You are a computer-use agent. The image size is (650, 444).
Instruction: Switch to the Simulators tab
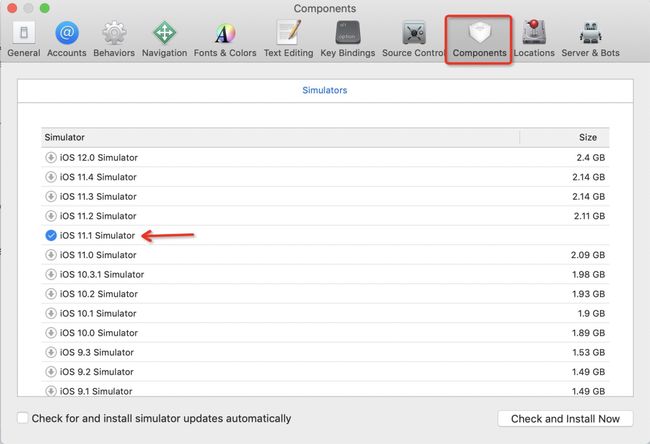click(x=325, y=90)
